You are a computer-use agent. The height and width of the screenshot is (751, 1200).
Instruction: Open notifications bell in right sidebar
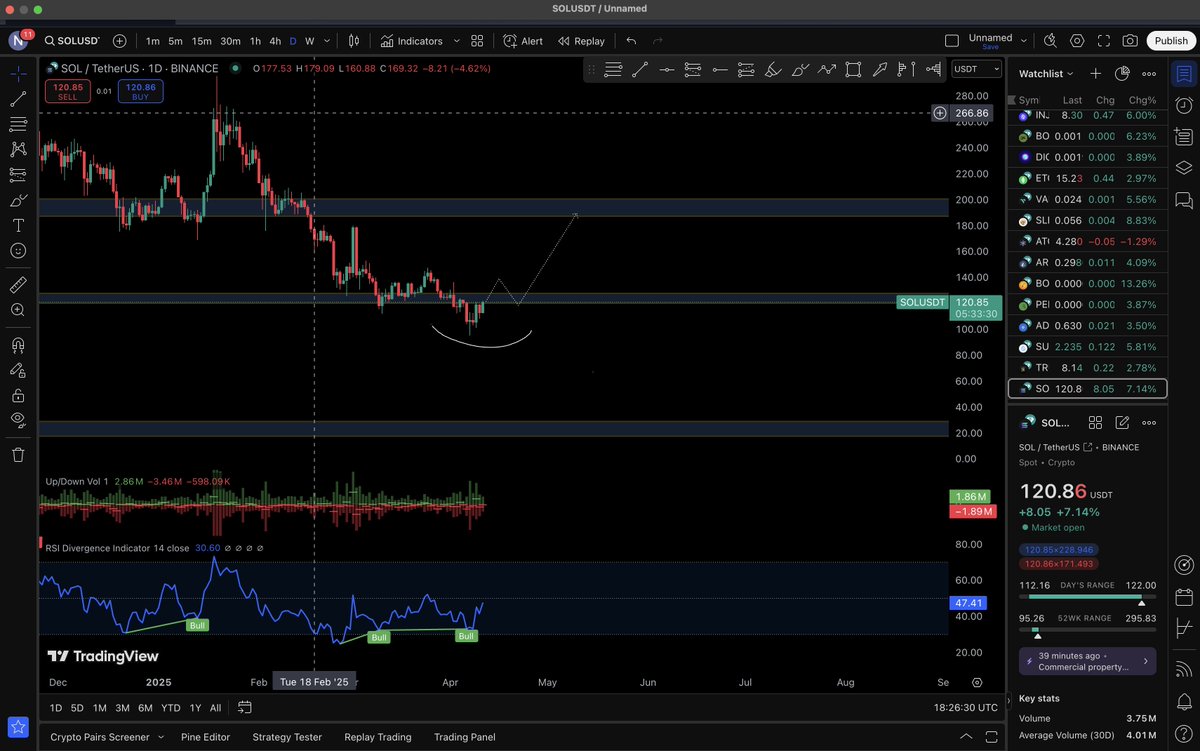1184,702
